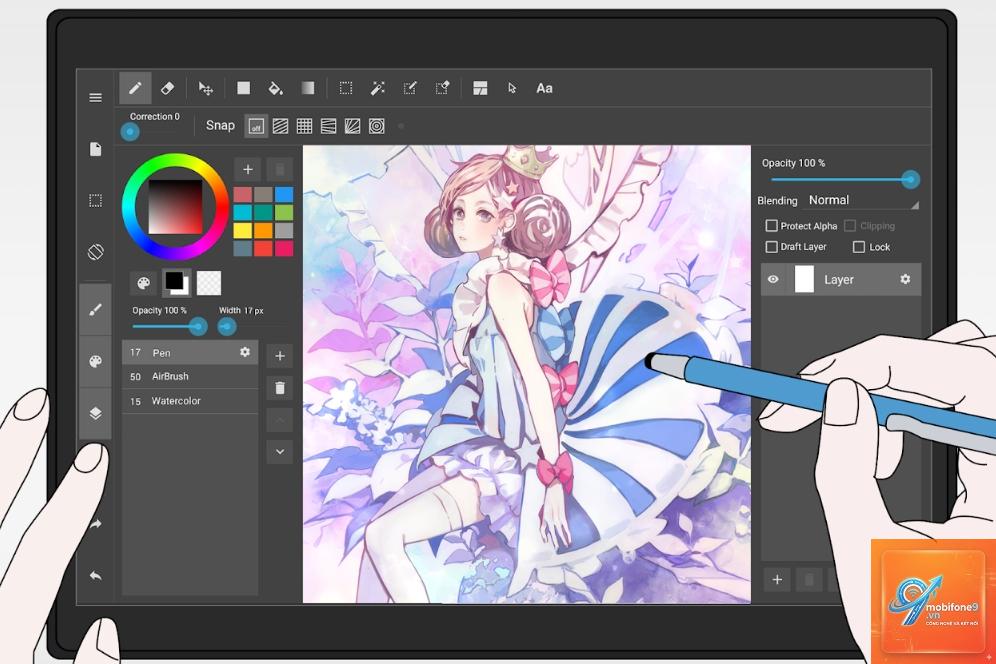Select the Magic Wand tool

point(378,88)
